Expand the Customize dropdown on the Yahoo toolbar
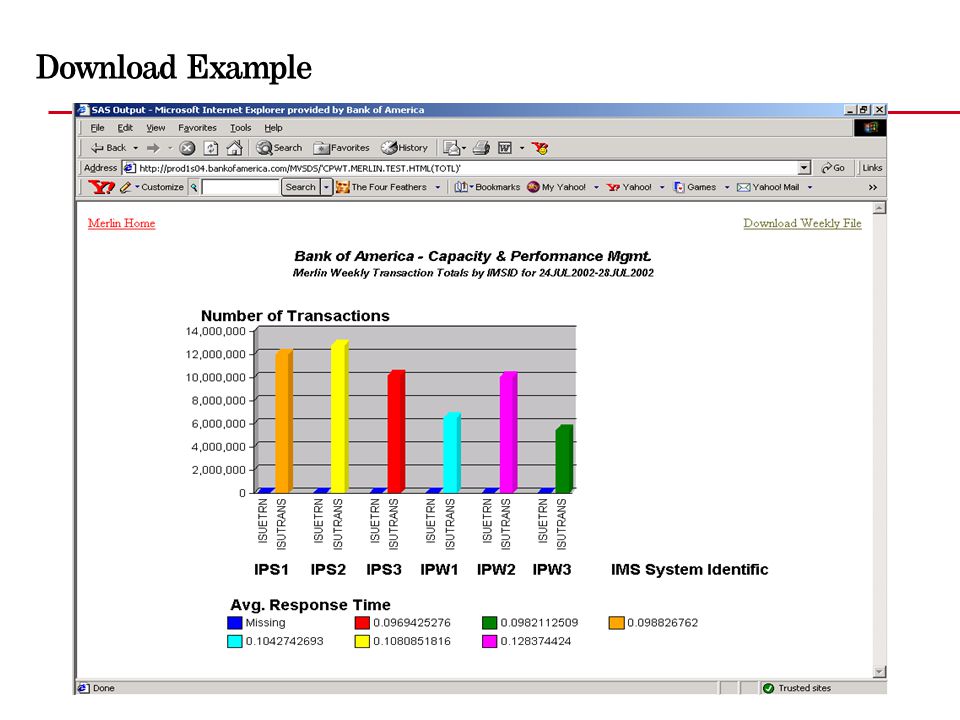The height and width of the screenshot is (720, 960). tap(137, 187)
